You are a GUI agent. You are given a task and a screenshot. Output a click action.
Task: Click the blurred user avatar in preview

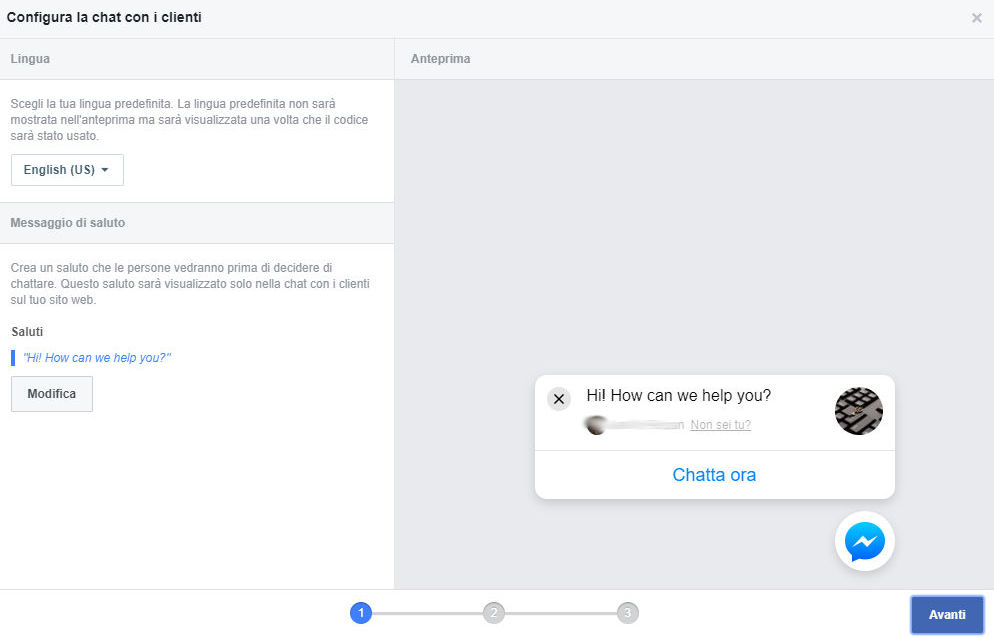pyautogui.click(x=596, y=425)
